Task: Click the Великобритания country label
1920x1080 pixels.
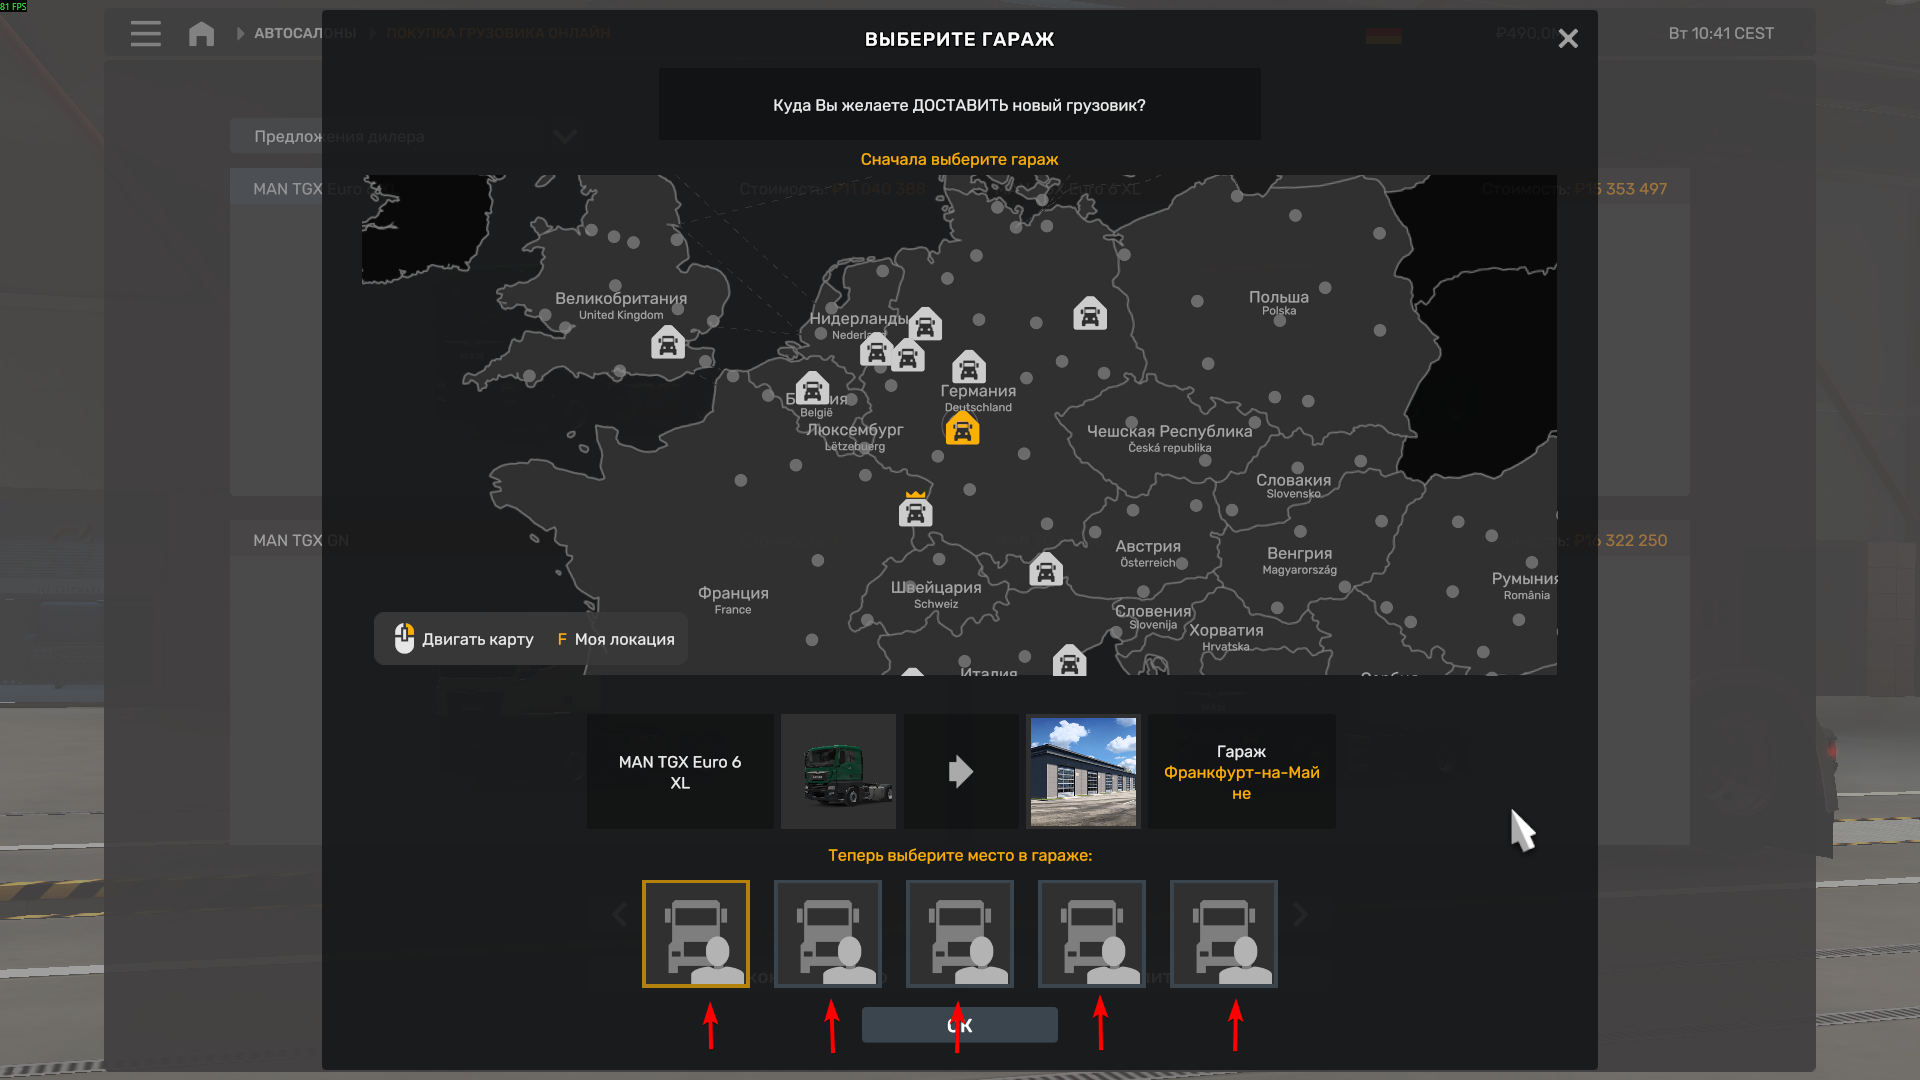Action: pos(621,298)
